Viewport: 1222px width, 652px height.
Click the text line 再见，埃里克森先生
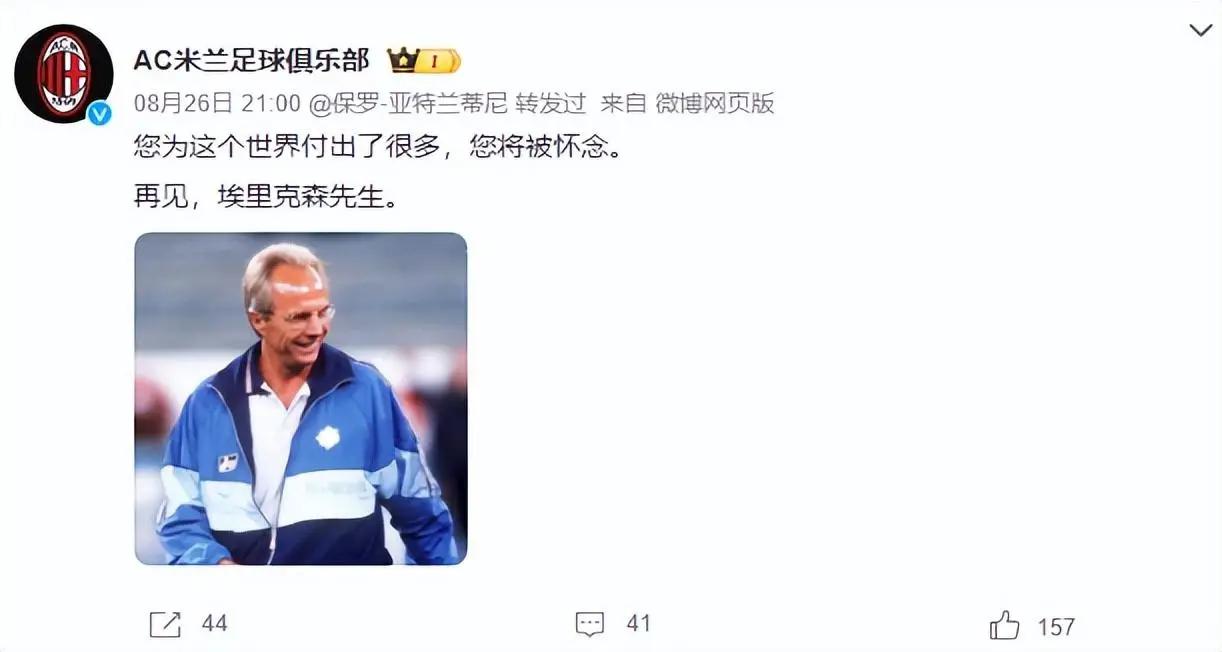266,194
